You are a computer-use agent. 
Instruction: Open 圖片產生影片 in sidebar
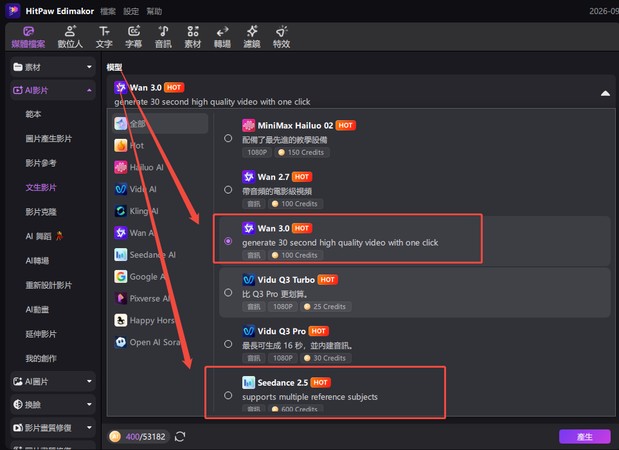(x=49, y=139)
